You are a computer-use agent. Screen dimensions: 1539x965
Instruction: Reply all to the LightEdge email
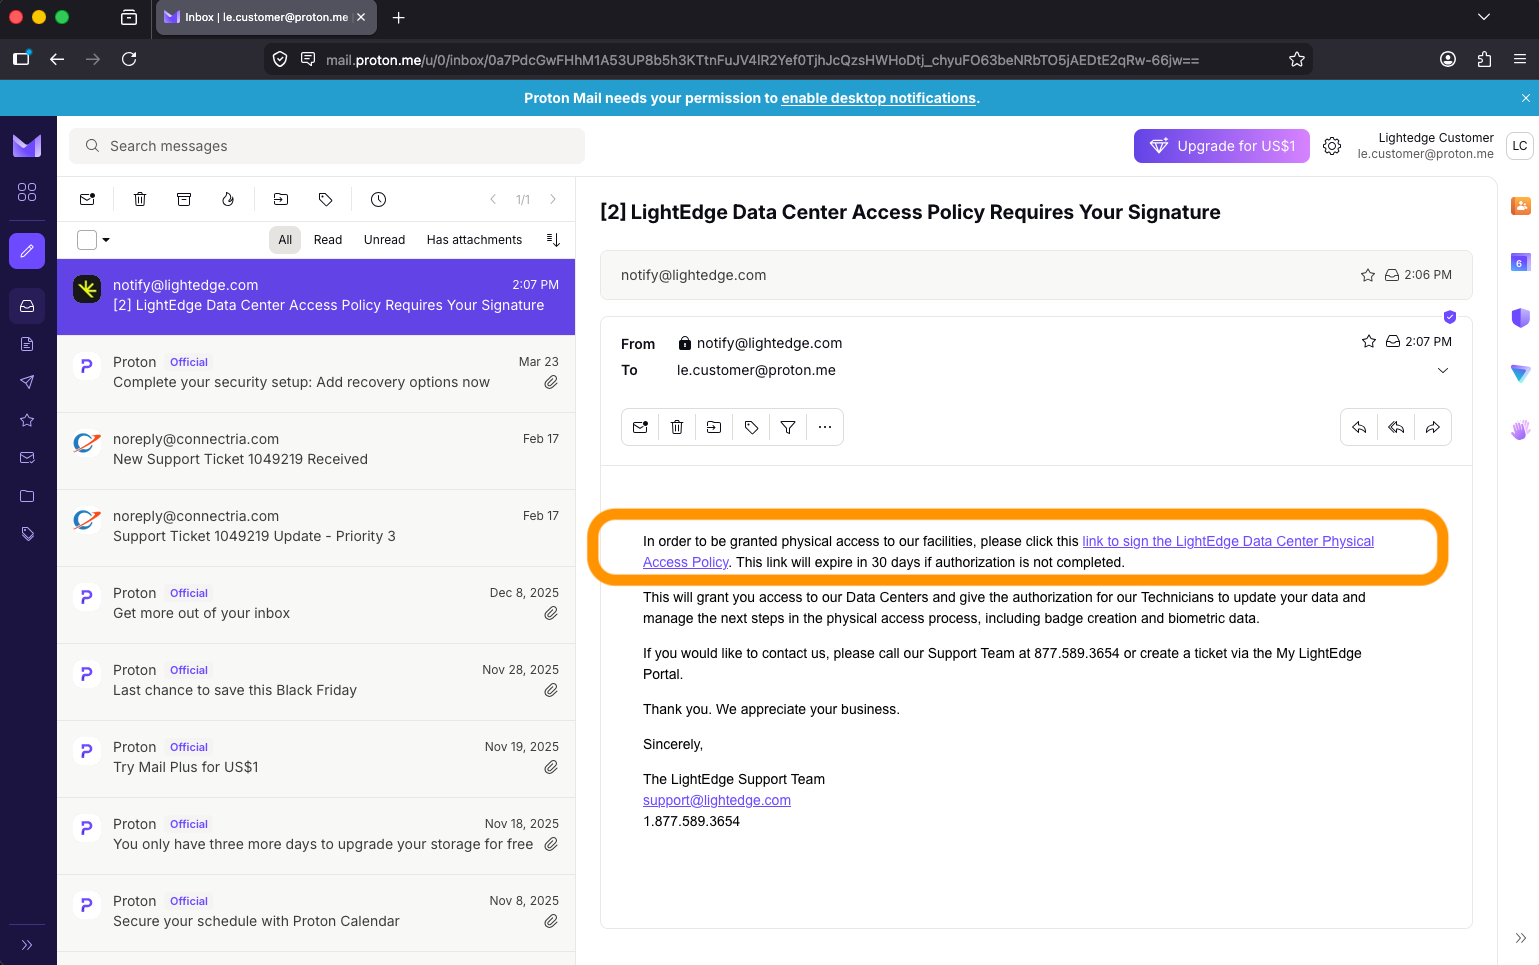click(x=1396, y=427)
